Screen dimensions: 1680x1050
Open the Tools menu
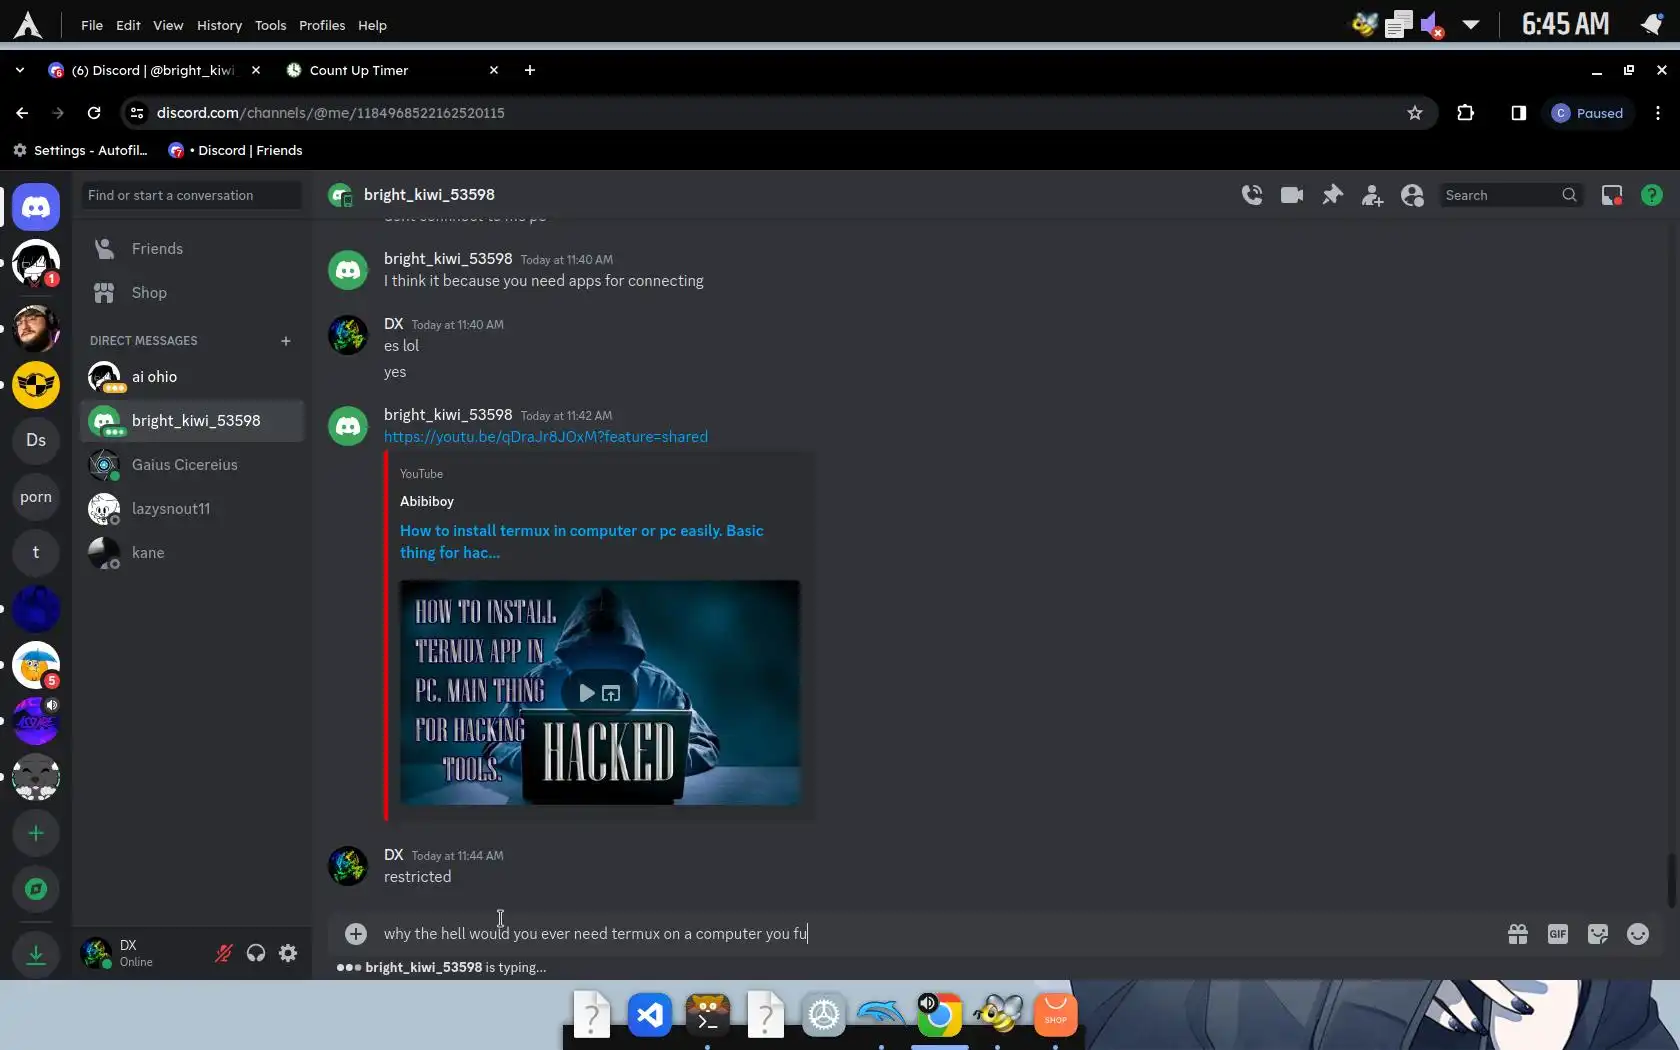[270, 25]
